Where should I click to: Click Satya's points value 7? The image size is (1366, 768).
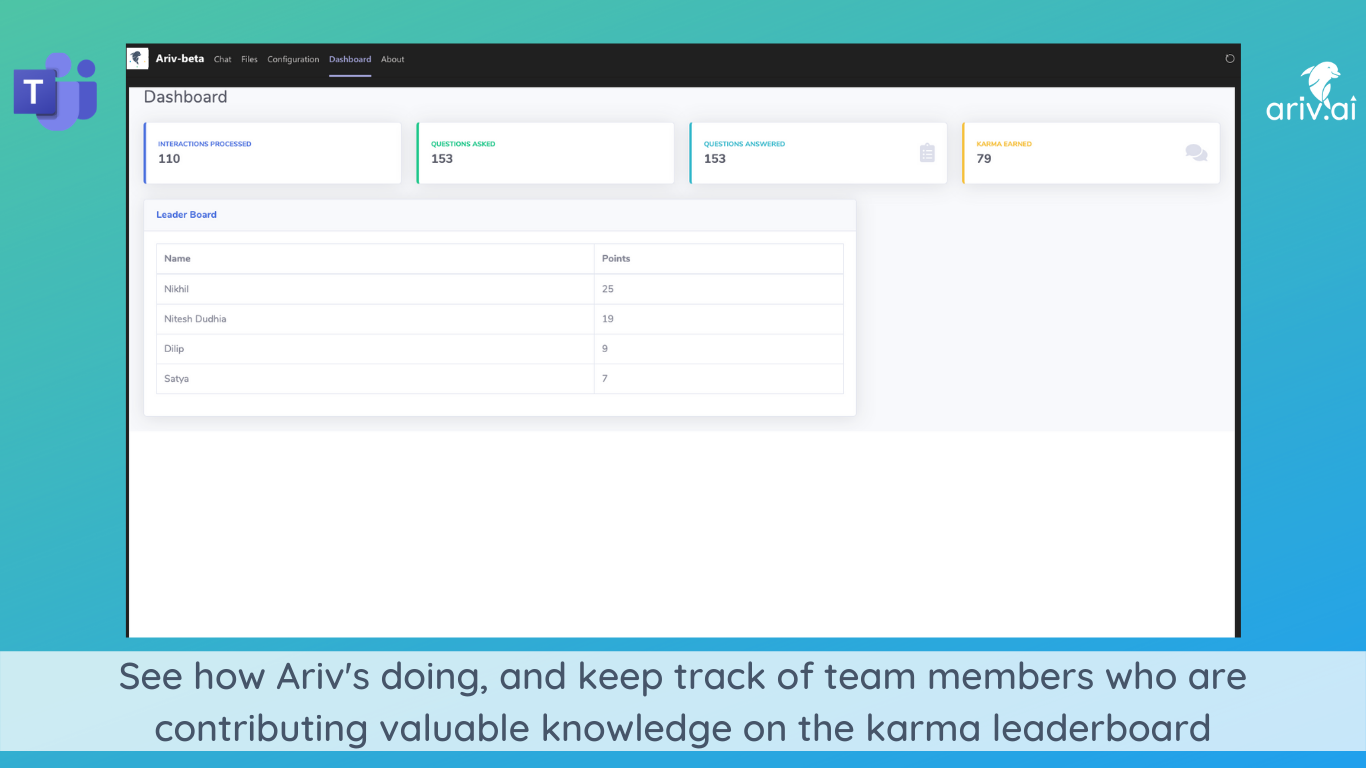(x=605, y=379)
